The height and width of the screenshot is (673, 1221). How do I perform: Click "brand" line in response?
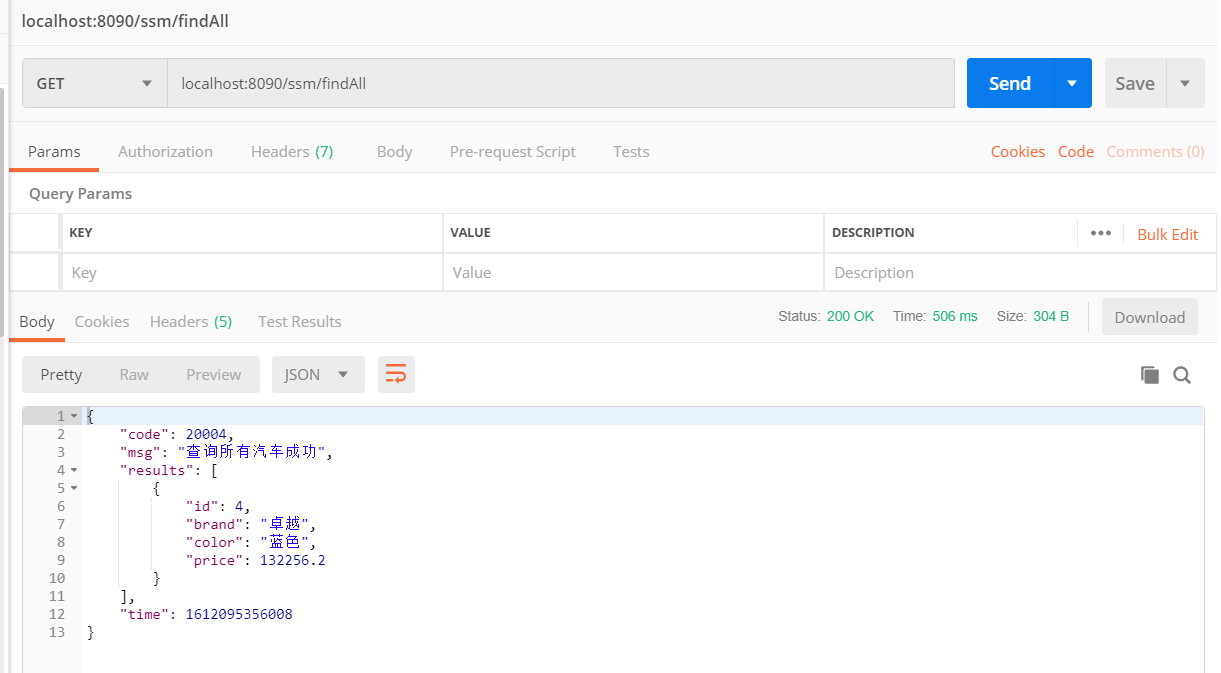[x=251, y=524]
